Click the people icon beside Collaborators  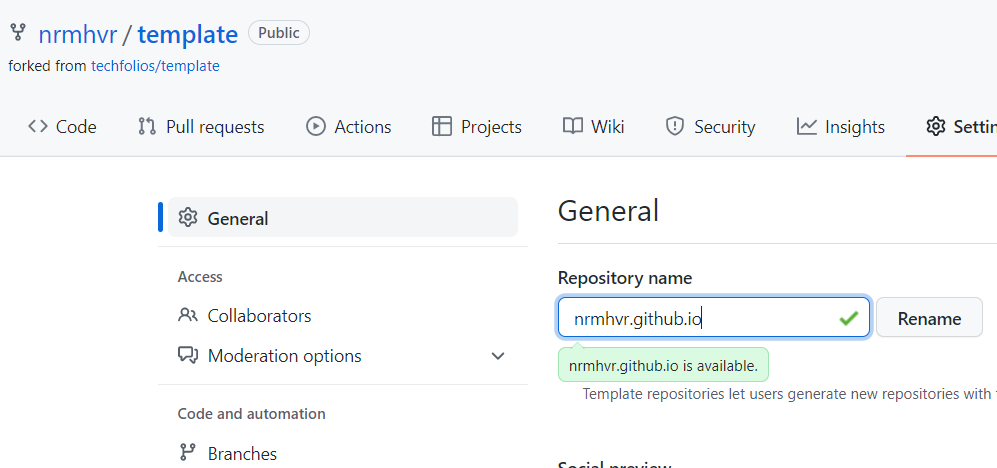point(188,315)
